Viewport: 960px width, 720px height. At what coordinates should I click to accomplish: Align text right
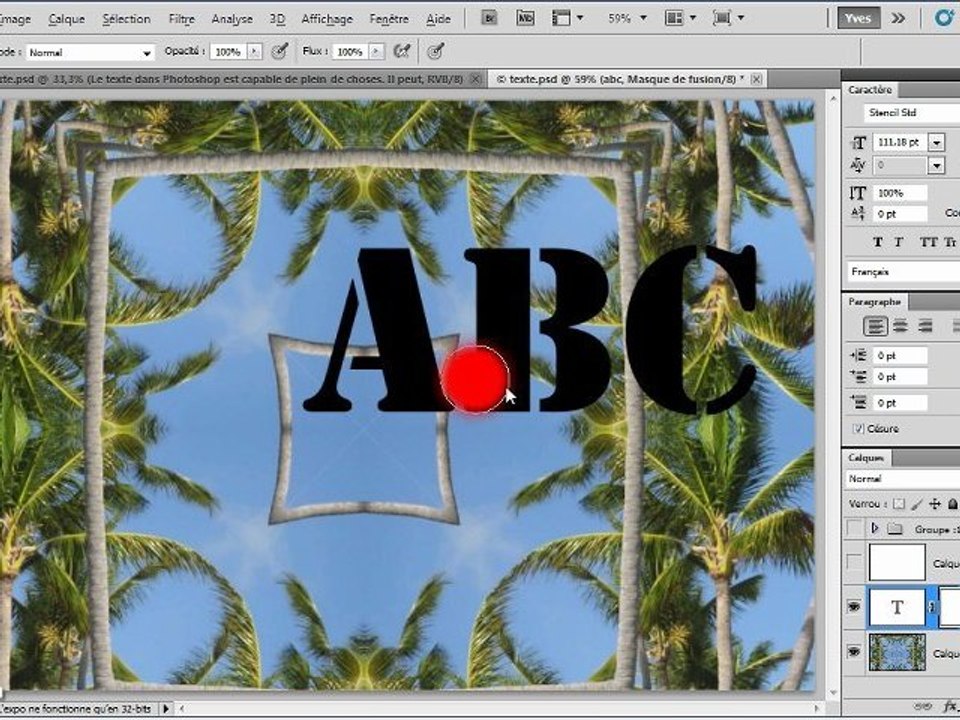[925, 326]
